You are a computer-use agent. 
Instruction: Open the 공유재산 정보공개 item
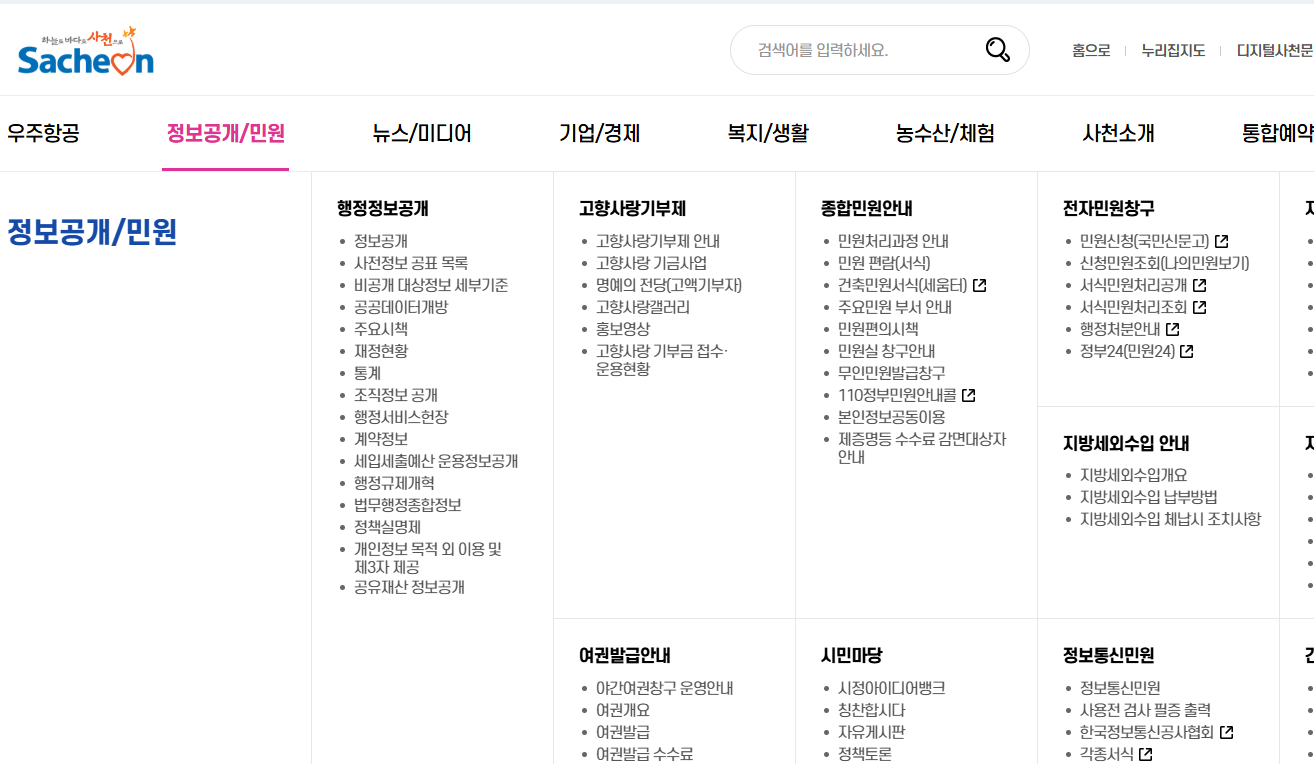(x=409, y=587)
